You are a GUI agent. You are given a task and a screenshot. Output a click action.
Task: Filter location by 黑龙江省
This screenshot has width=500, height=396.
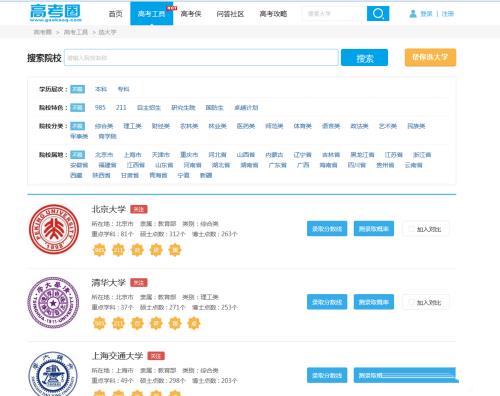point(362,155)
